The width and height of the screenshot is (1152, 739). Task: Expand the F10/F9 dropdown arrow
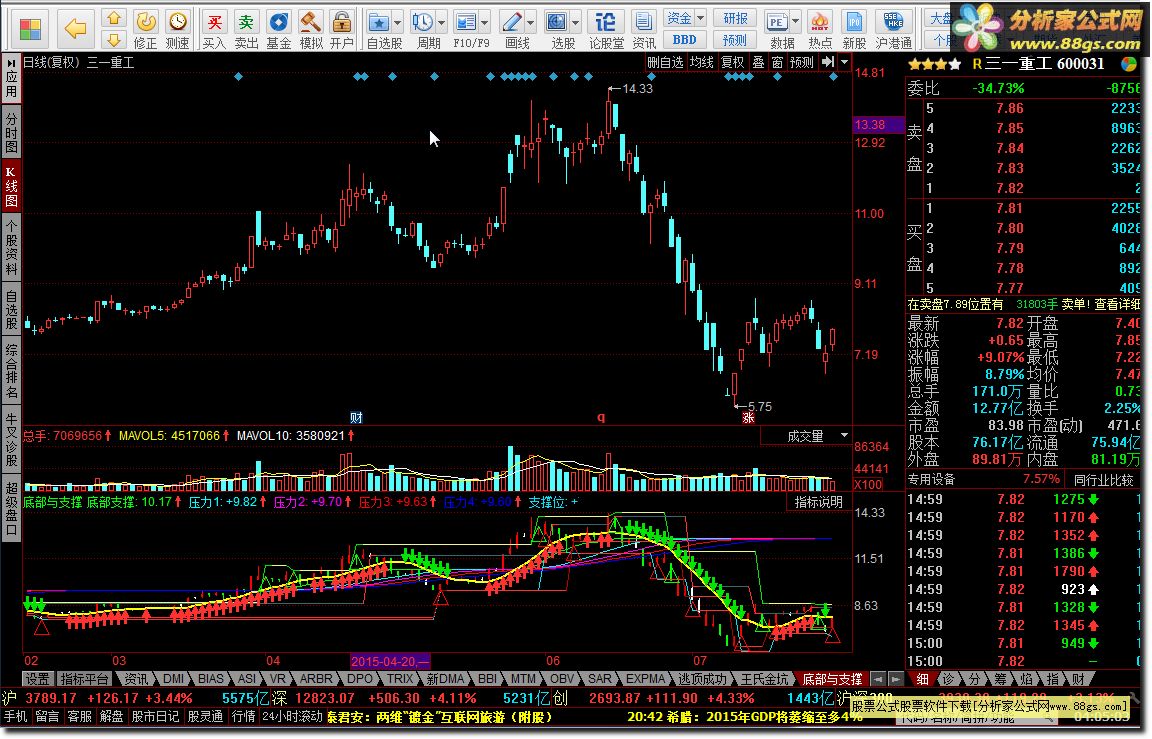pyautogui.click(x=484, y=23)
